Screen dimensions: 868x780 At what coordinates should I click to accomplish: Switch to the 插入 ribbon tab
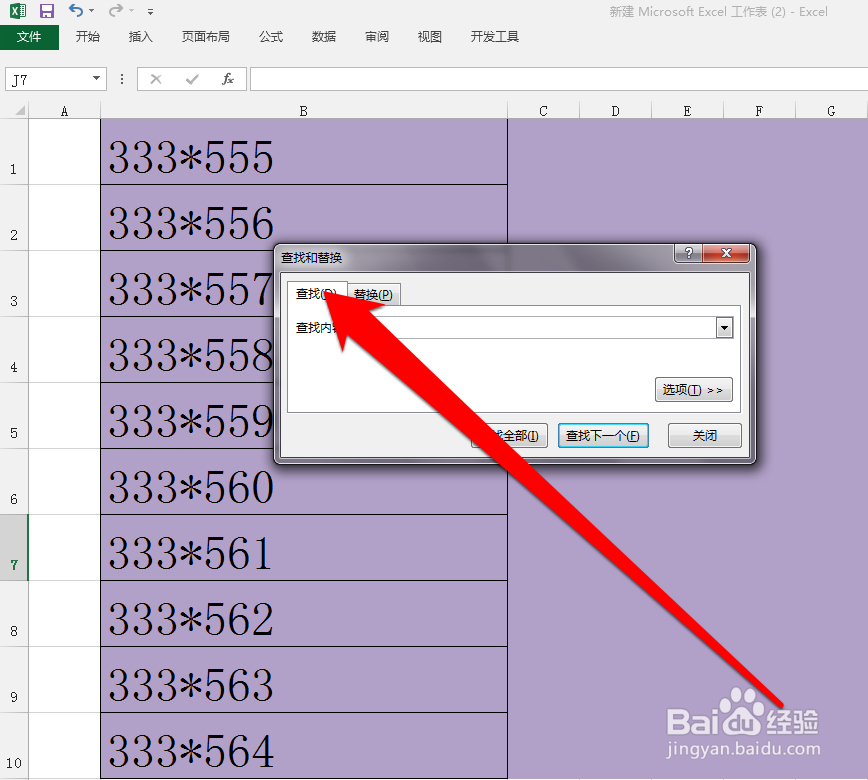pyautogui.click(x=141, y=37)
